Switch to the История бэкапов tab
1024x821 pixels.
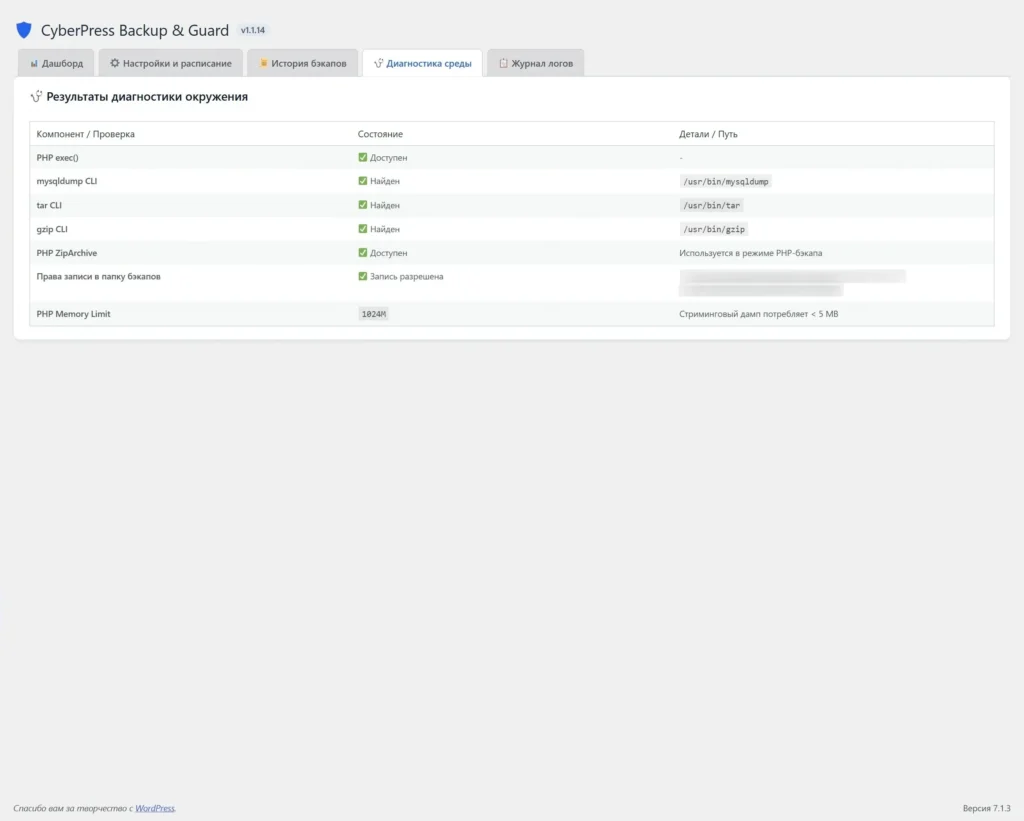(x=302, y=63)
